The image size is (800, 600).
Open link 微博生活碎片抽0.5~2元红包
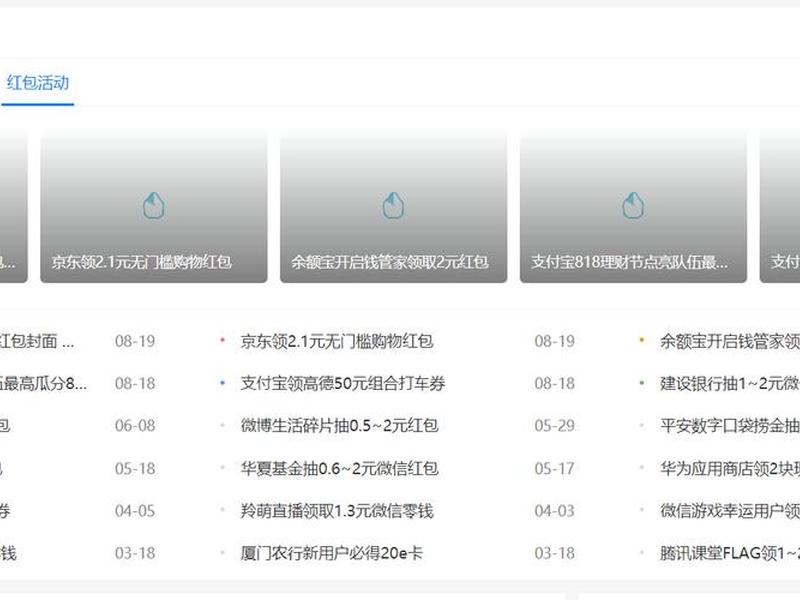click(x=339, y=426)
